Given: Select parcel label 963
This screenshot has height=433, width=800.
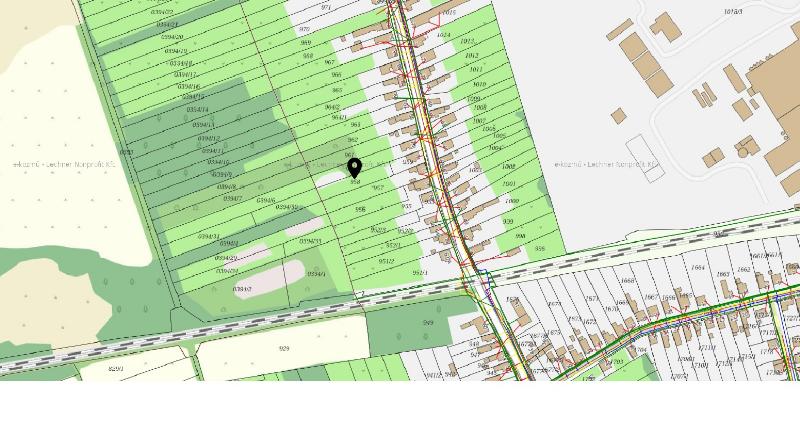Looking at the screenshot, I should pyautogui.click(x=355, y=124).
